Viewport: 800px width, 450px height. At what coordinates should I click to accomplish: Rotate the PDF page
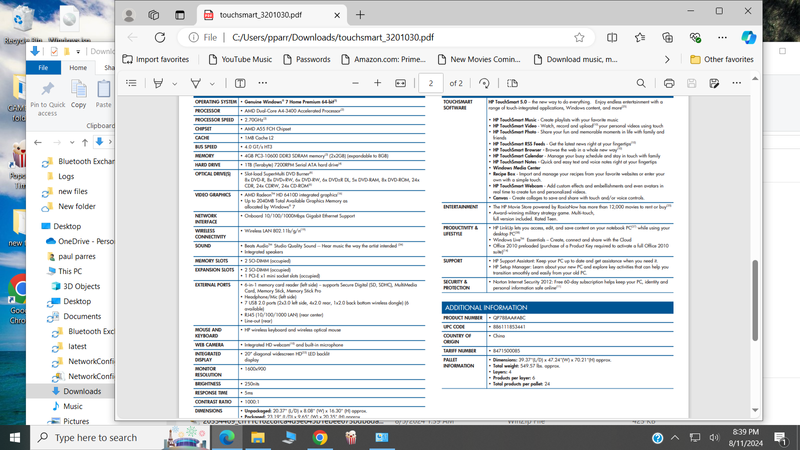(484, 83)
